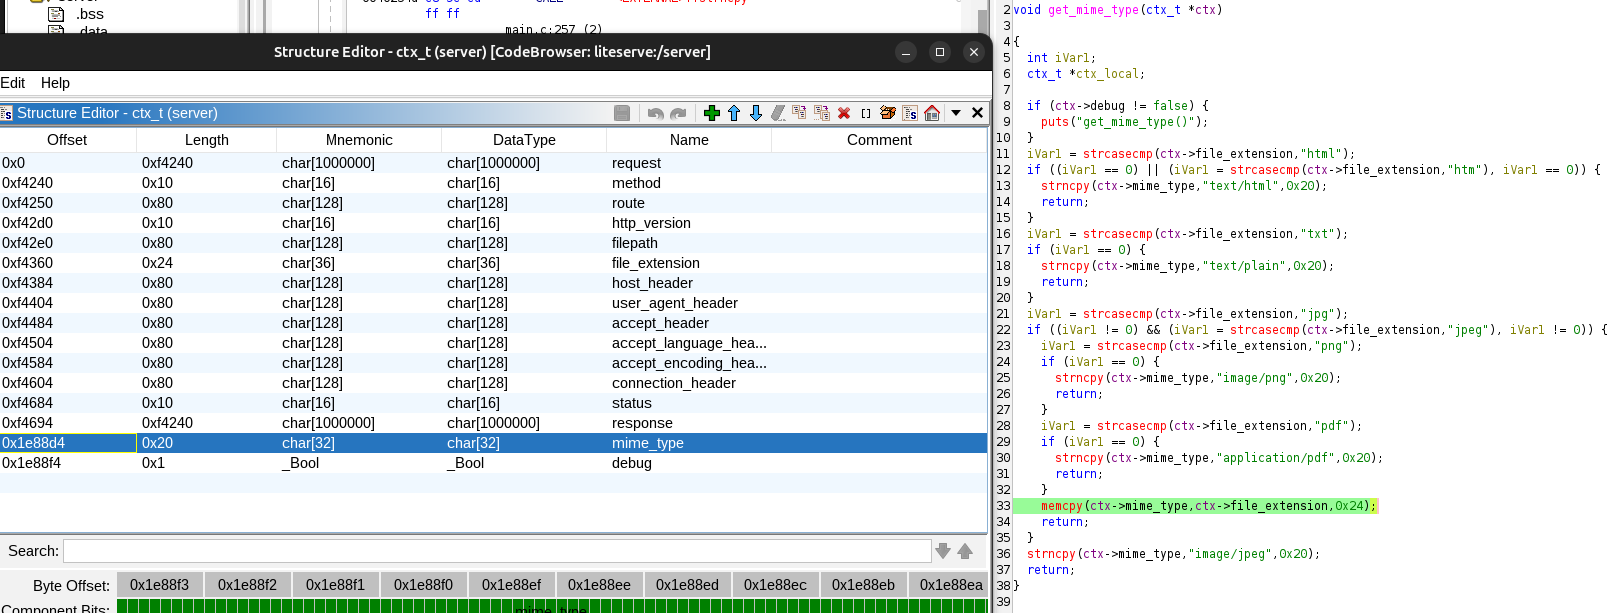Image resolution: width=1611 pixels, height=613 pixels.
Task: Click the house icon in structure toolbar
Action: 932,113
